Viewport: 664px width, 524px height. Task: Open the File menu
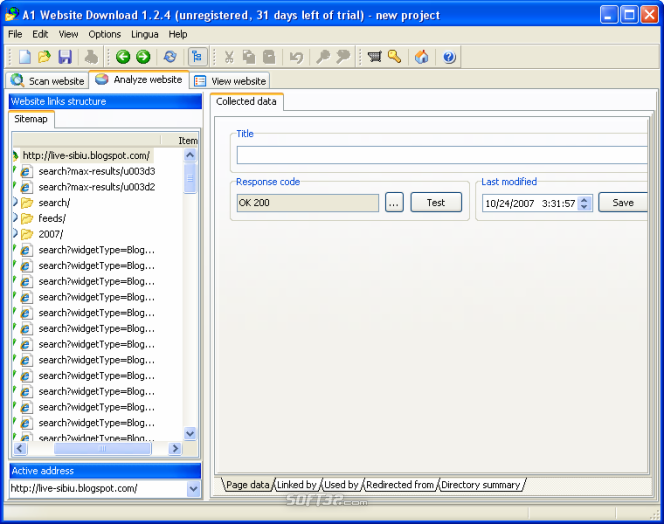click(15, 34)
